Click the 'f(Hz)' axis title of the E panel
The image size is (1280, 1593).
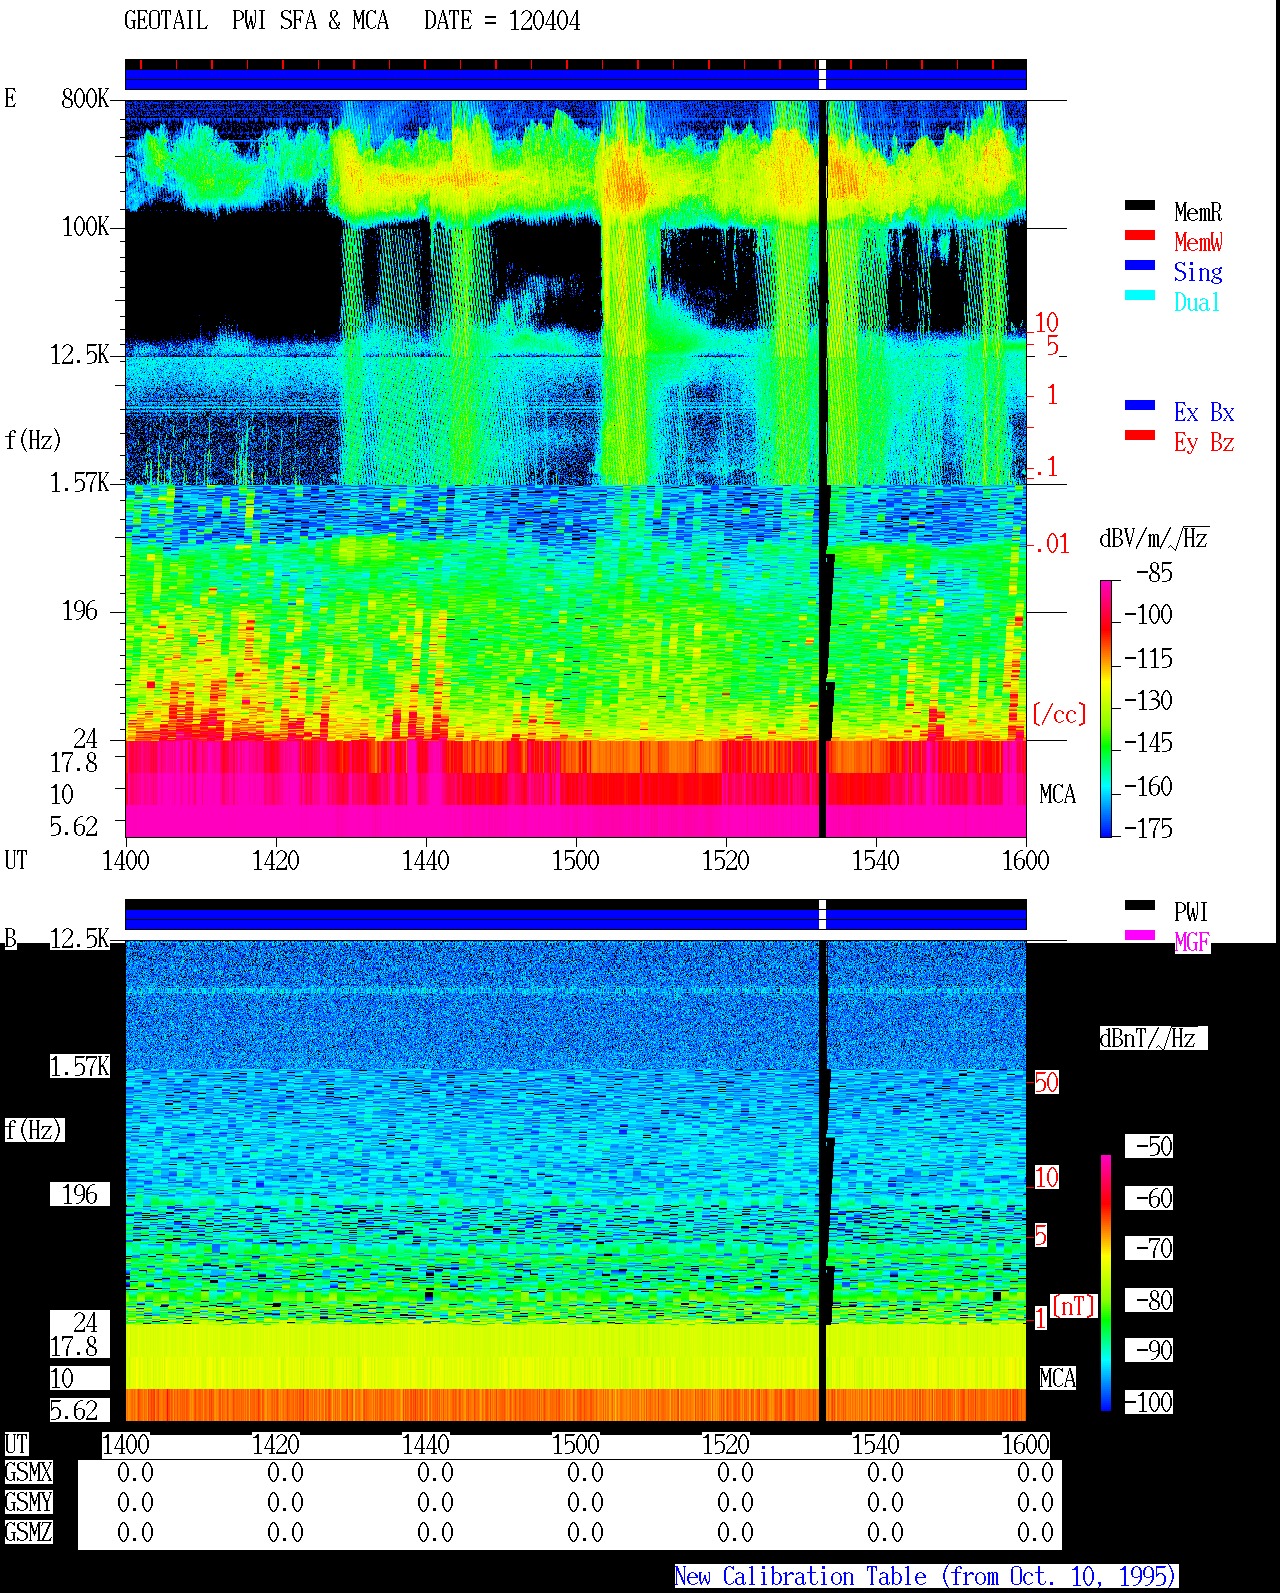(x=33, y=440)
